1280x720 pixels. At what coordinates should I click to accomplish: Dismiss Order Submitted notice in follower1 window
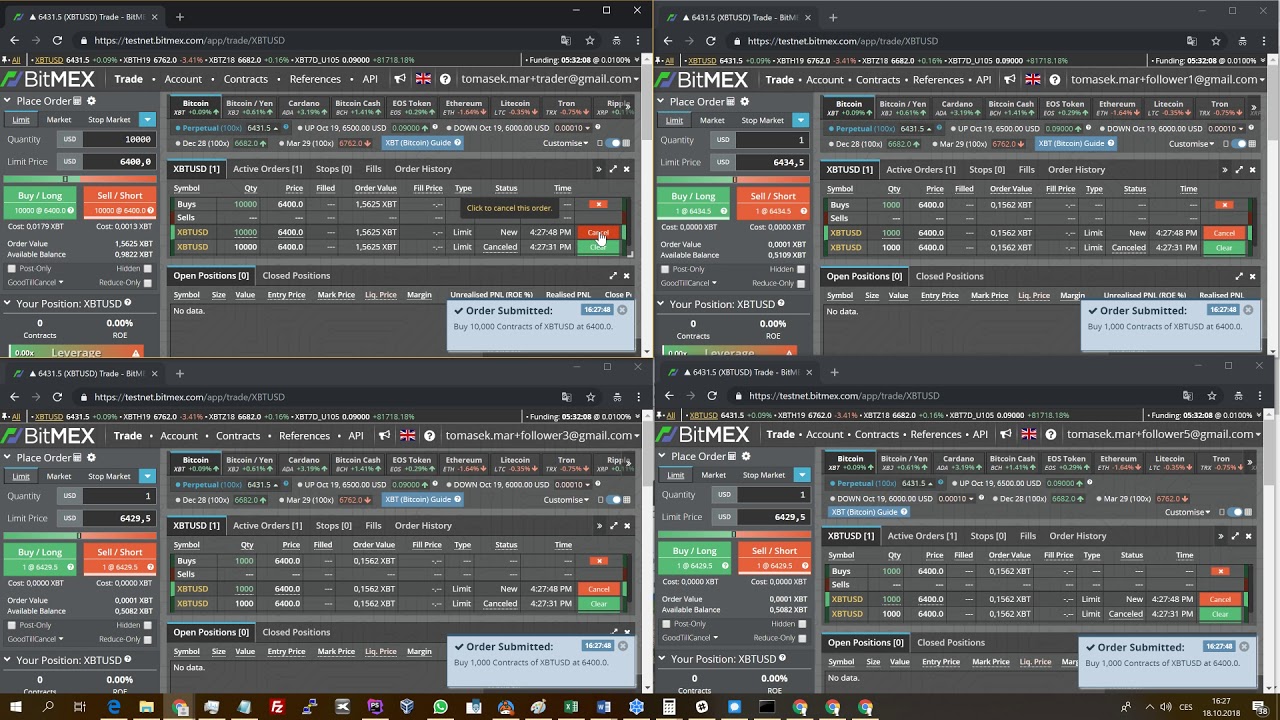click(x=1248, y=310)
